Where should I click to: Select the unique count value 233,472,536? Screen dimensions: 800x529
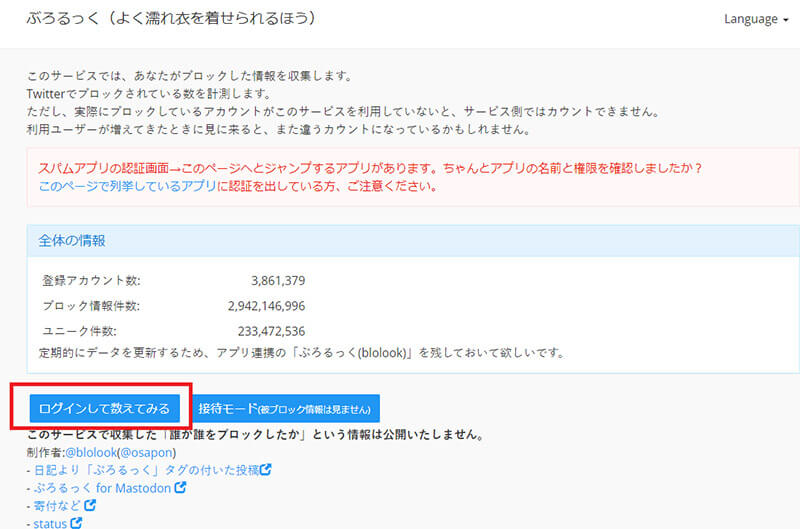pos(271,332)
